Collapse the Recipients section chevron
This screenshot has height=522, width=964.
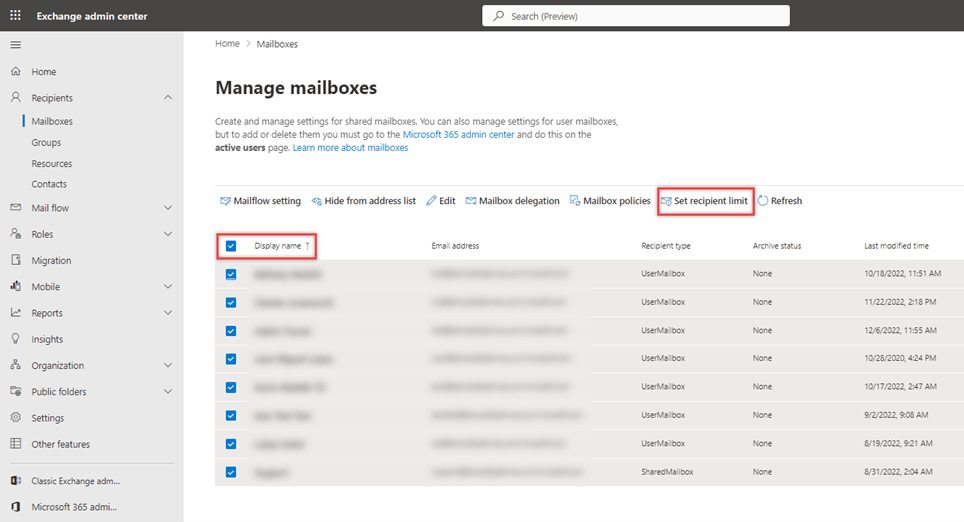[168, 97]
